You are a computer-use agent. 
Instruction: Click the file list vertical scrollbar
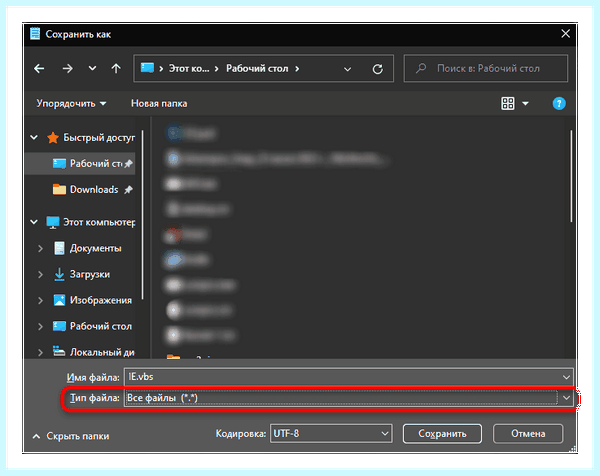tap(571, 176)
